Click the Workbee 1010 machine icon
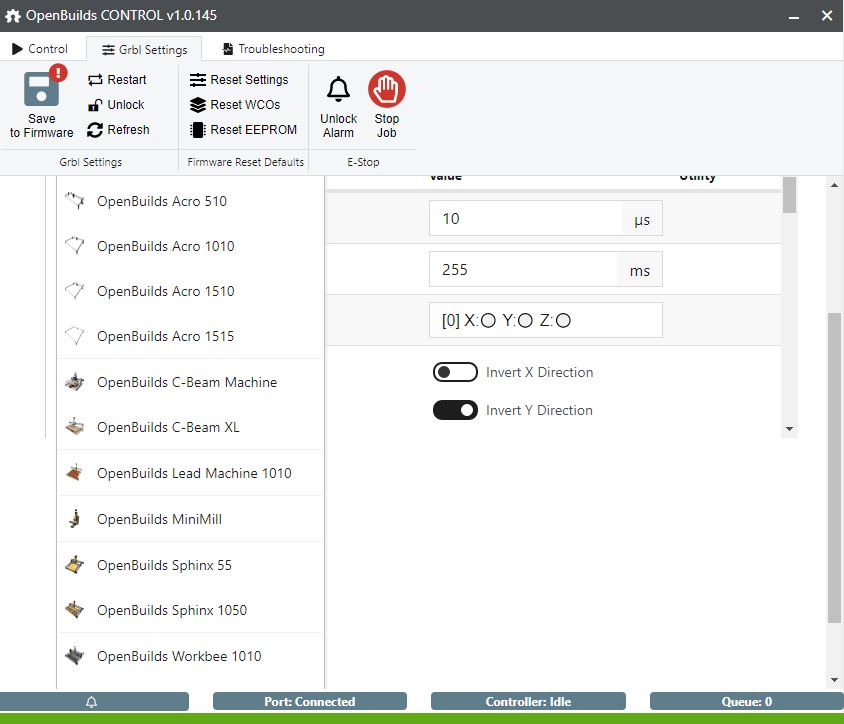This screenshot has height=724, width=844. tap(75, 656)
